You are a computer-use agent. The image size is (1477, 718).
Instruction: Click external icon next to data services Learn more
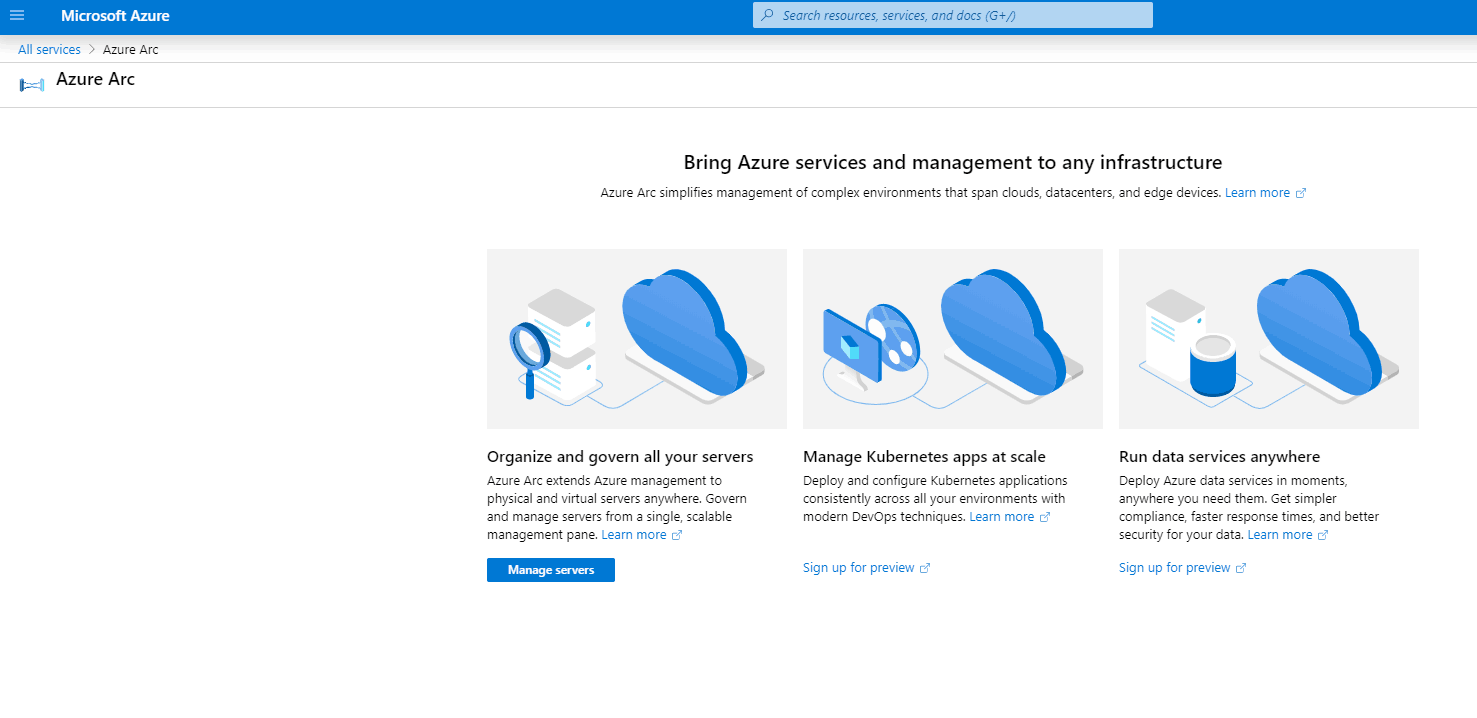(x=1323, y=535)
